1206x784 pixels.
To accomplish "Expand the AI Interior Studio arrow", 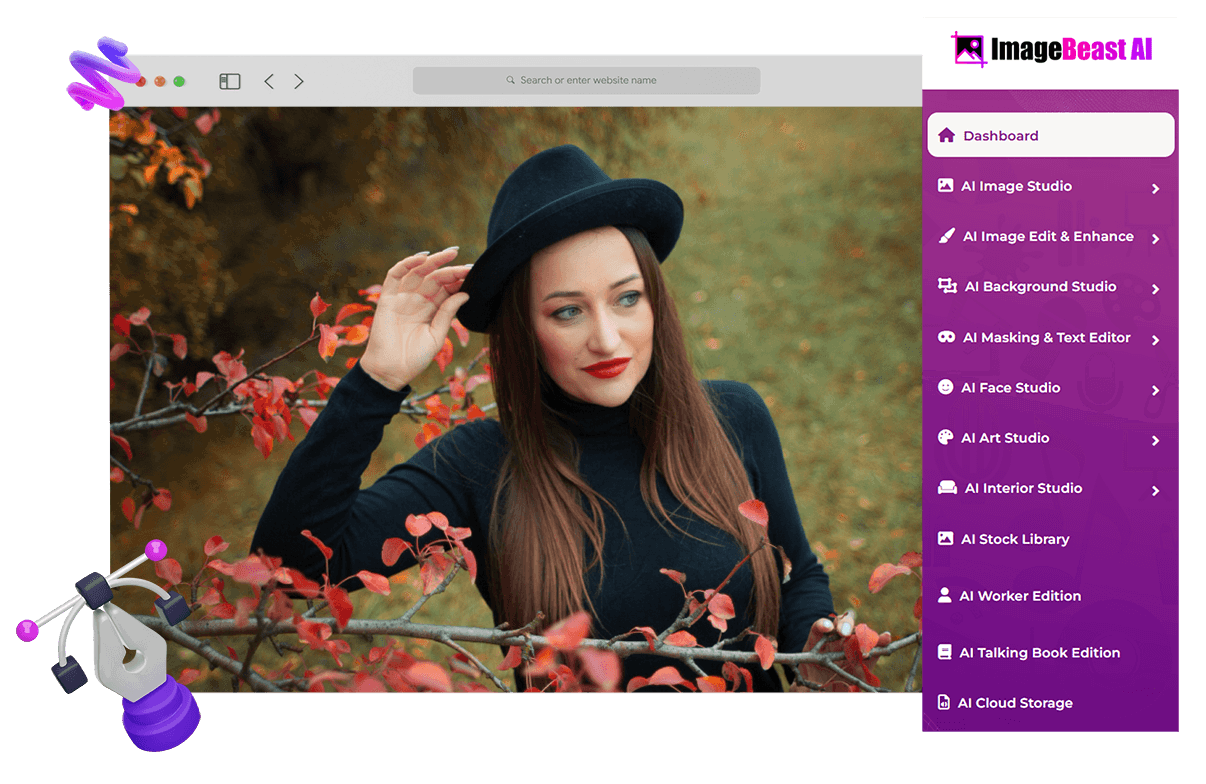I will [x=1155, y=490].
